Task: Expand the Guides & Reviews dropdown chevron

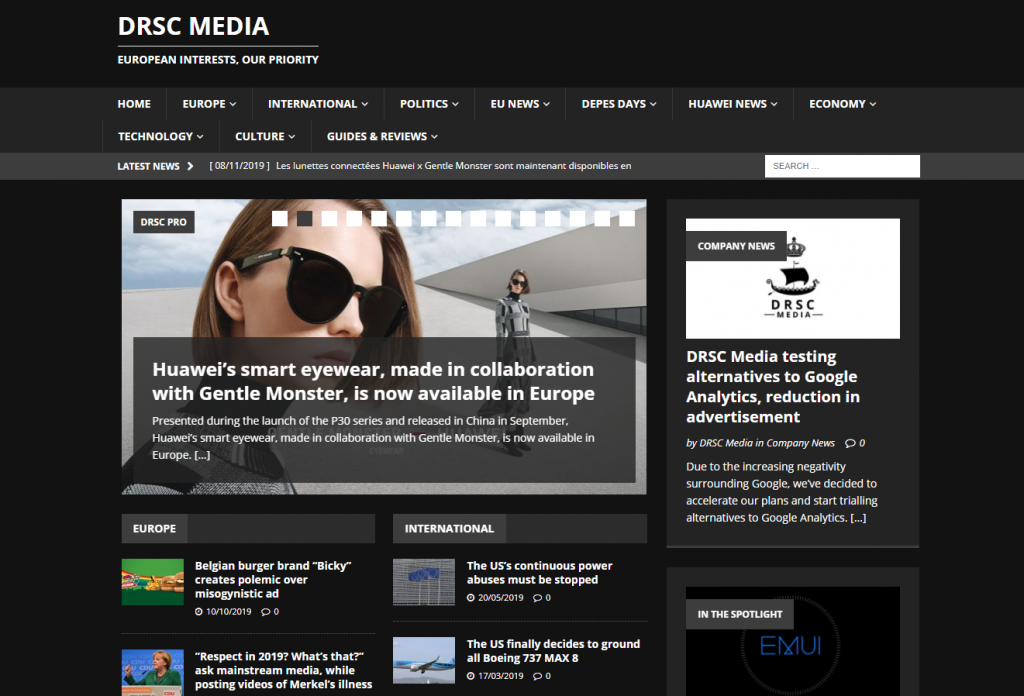Action: 434,137
